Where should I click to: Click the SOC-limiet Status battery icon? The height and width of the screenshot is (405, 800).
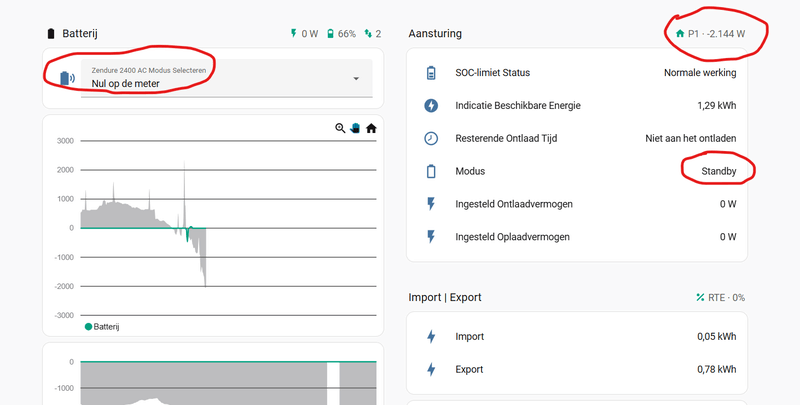point(431,73)
